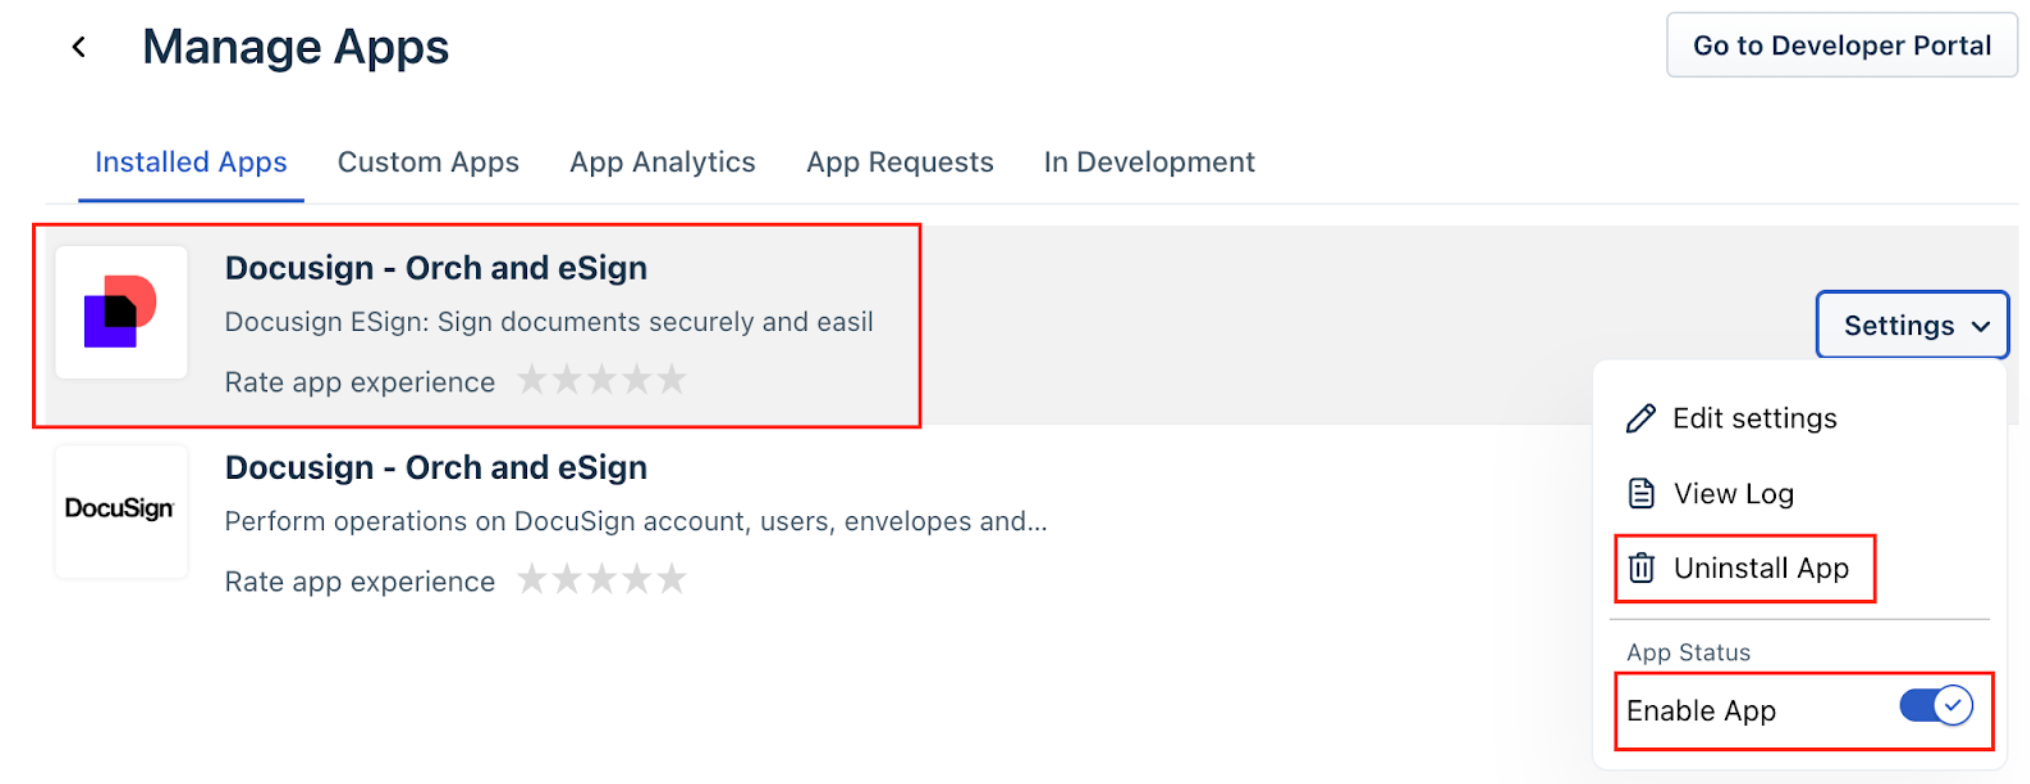Open the first Docusign - Orch and eSign title
The width and height of the screenshot is (2030, 784).
436,268
